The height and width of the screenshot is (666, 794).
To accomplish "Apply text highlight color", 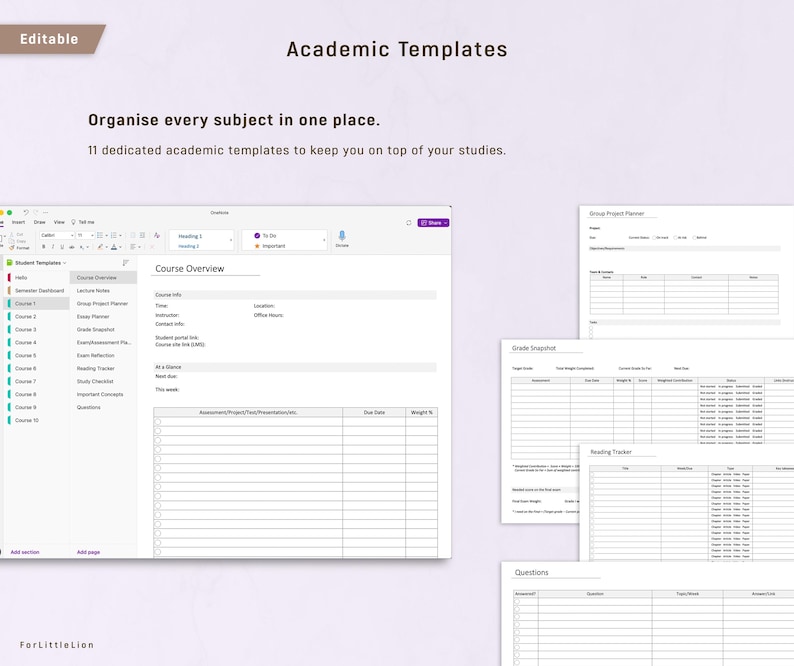I will click(x=100, y=247).
